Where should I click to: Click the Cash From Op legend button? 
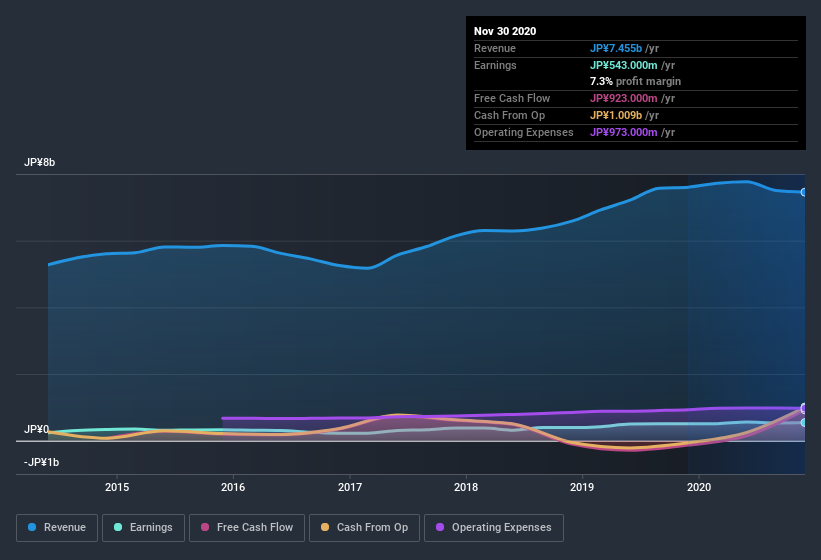coord(364,527)
